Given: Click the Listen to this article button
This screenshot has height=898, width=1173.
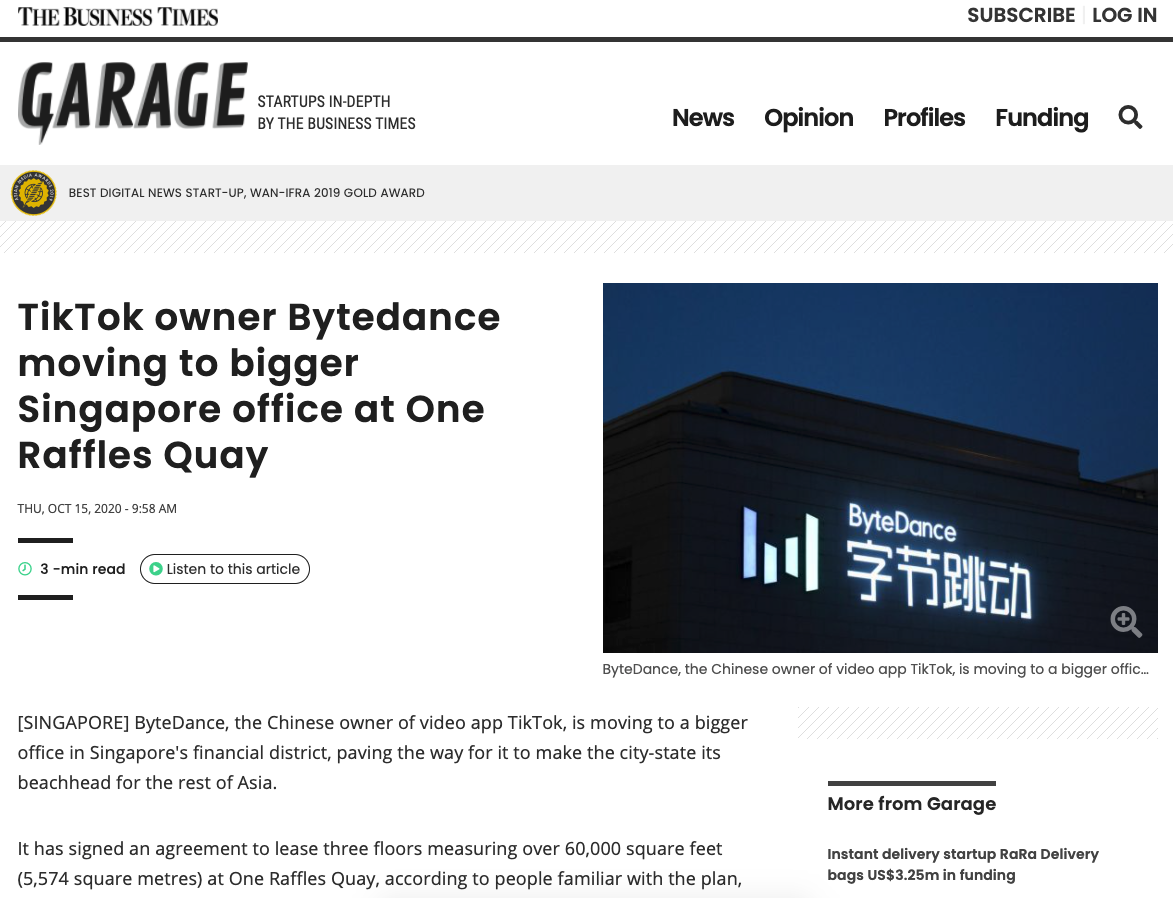Looking at the screenshot, I should coord(224,569).
